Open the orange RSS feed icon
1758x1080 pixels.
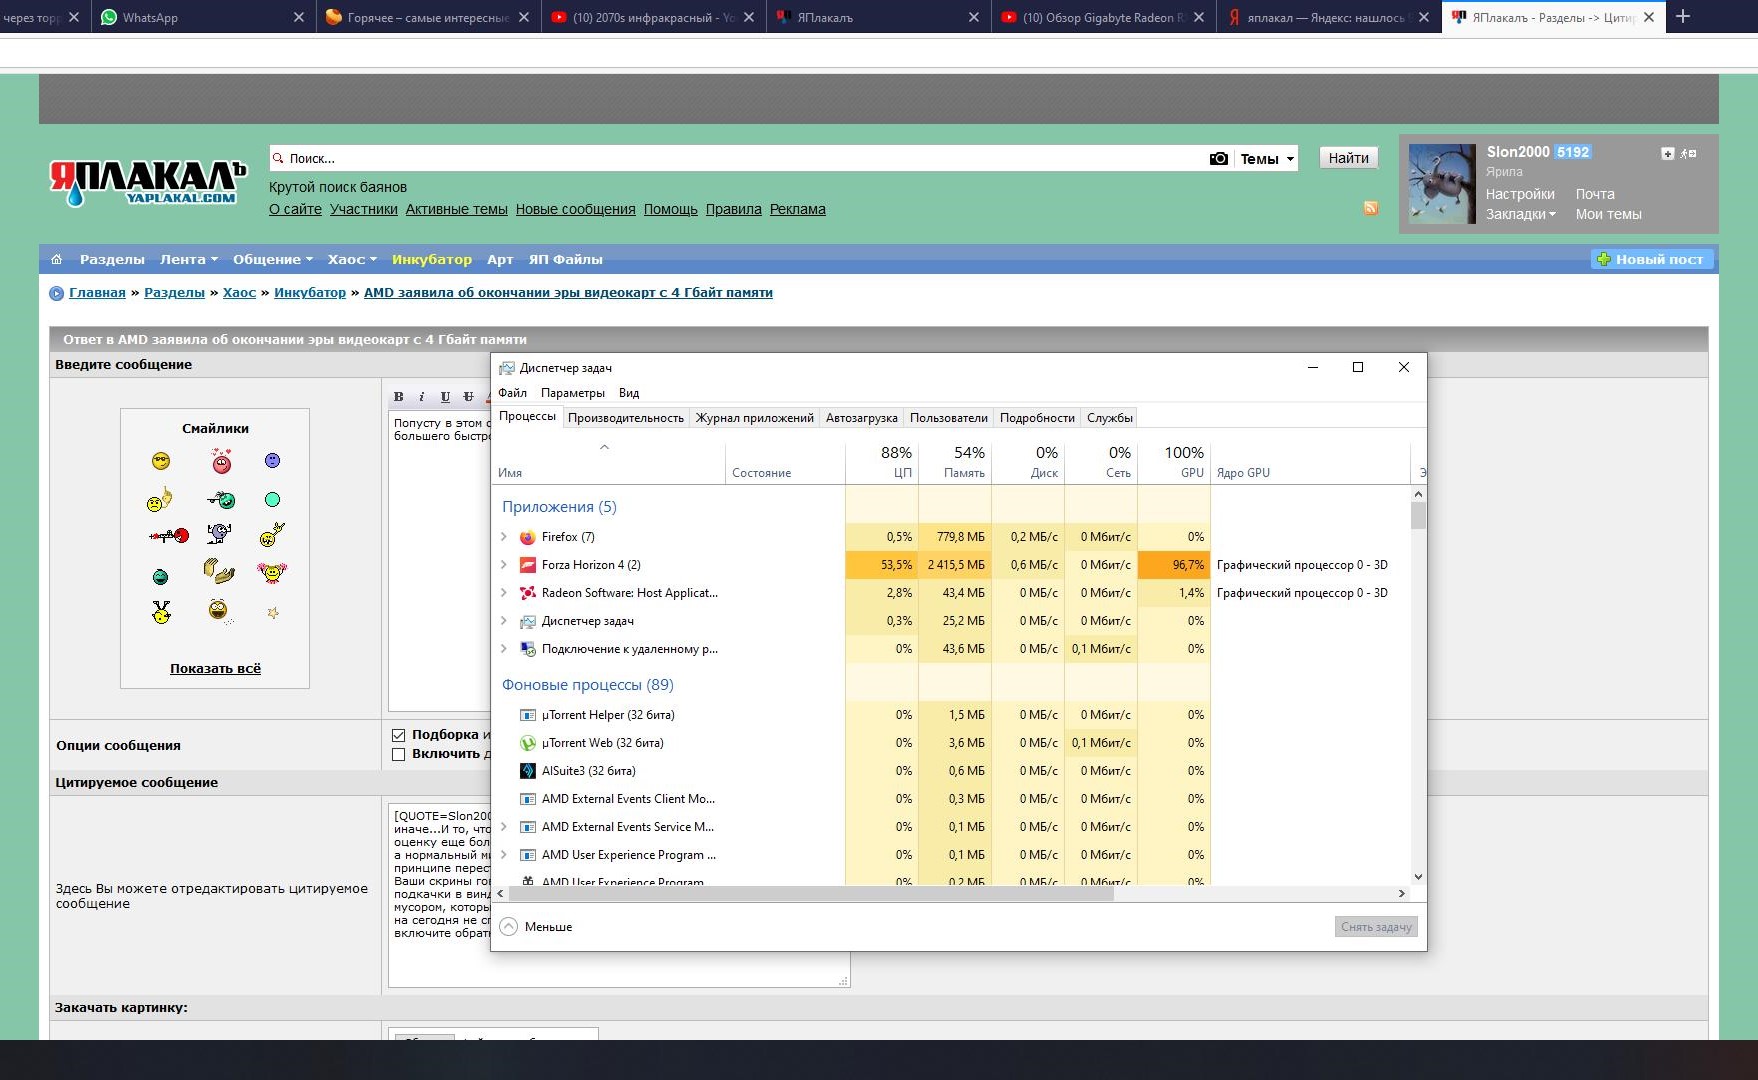[x=1371, y=208]
